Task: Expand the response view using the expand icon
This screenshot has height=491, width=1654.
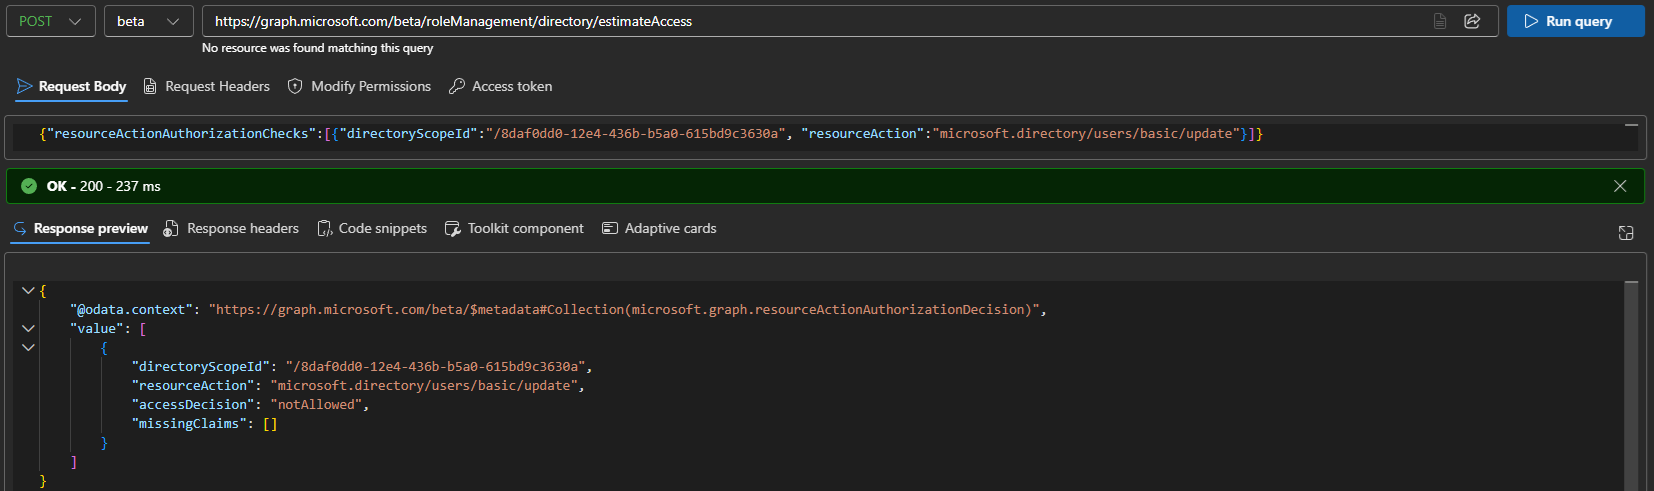Action: tap(1626, 233)
